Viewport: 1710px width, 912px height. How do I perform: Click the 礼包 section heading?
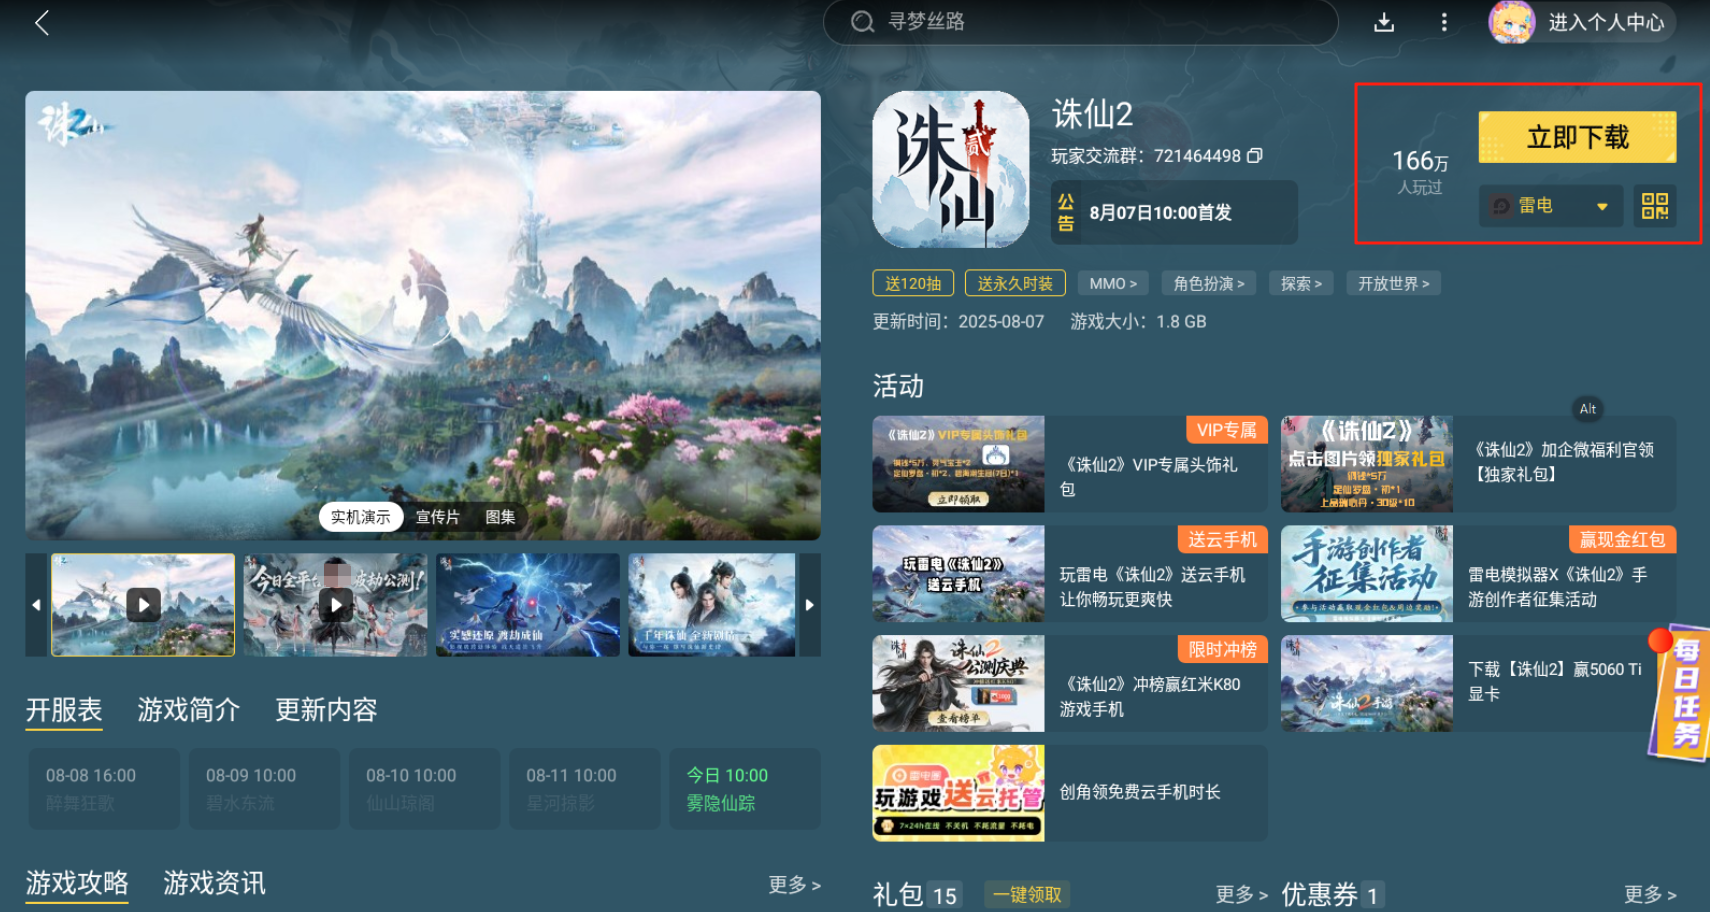[x=898, y=894]
